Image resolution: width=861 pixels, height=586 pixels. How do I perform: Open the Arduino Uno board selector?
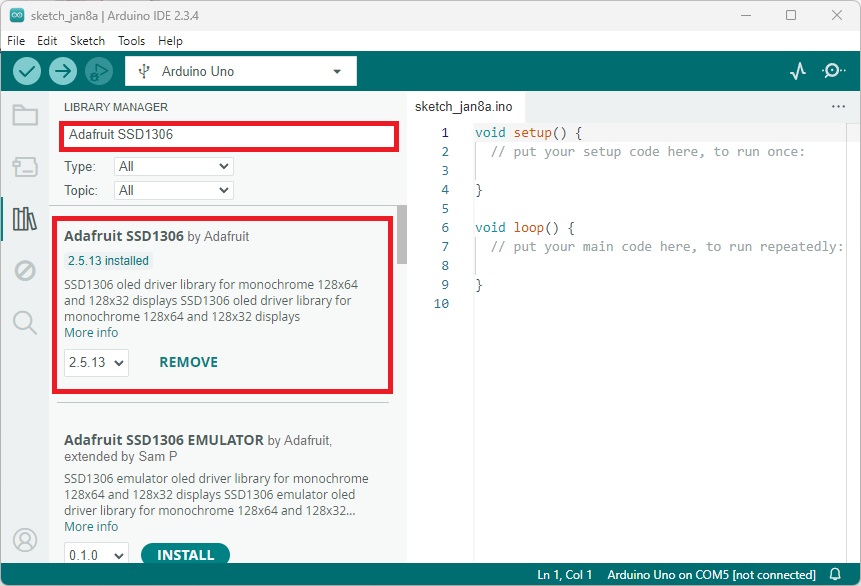pos(240,71)
